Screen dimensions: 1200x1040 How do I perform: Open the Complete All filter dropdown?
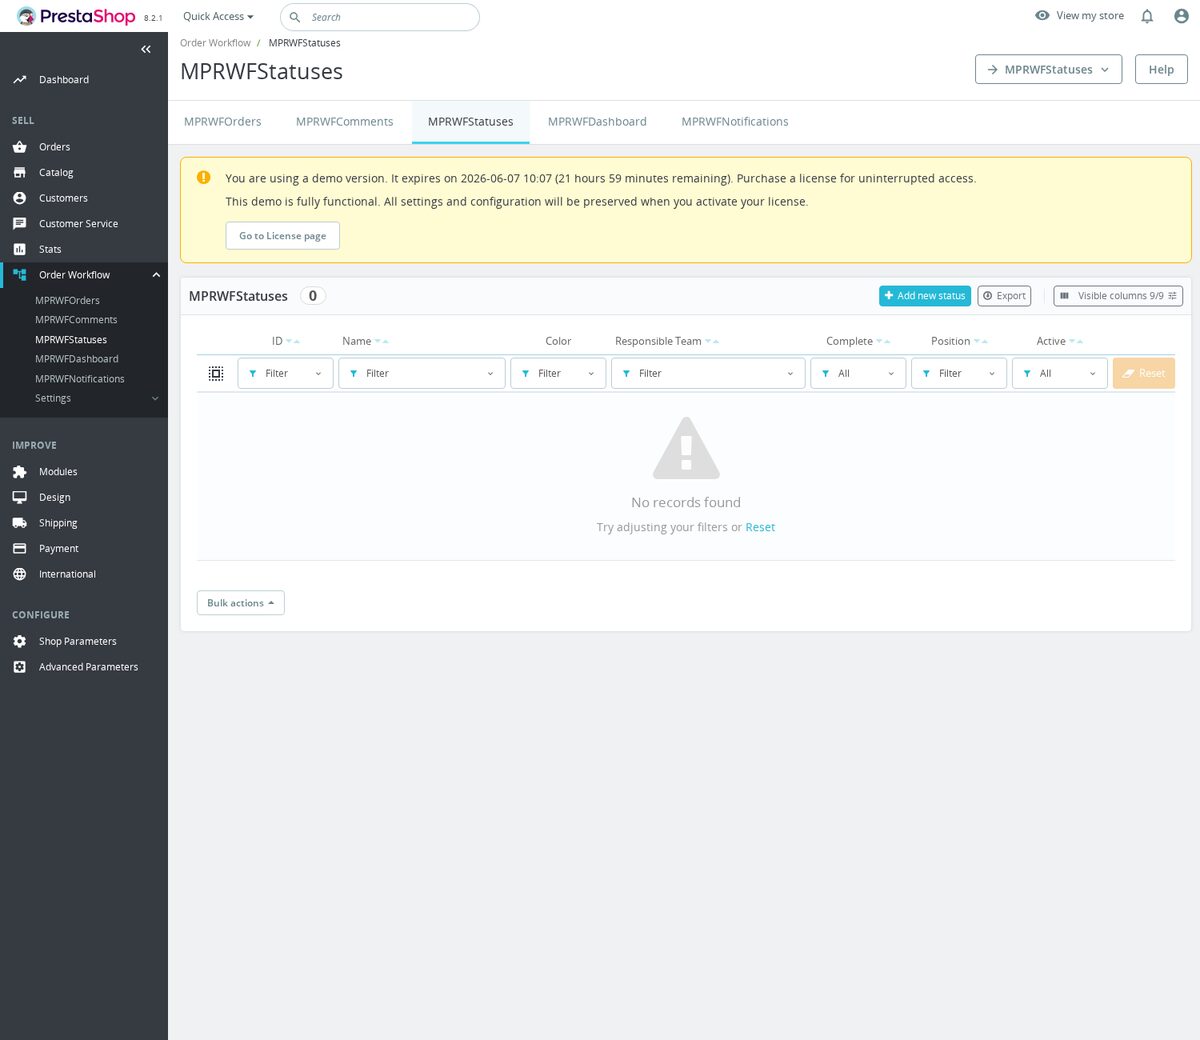coord(858,373)
